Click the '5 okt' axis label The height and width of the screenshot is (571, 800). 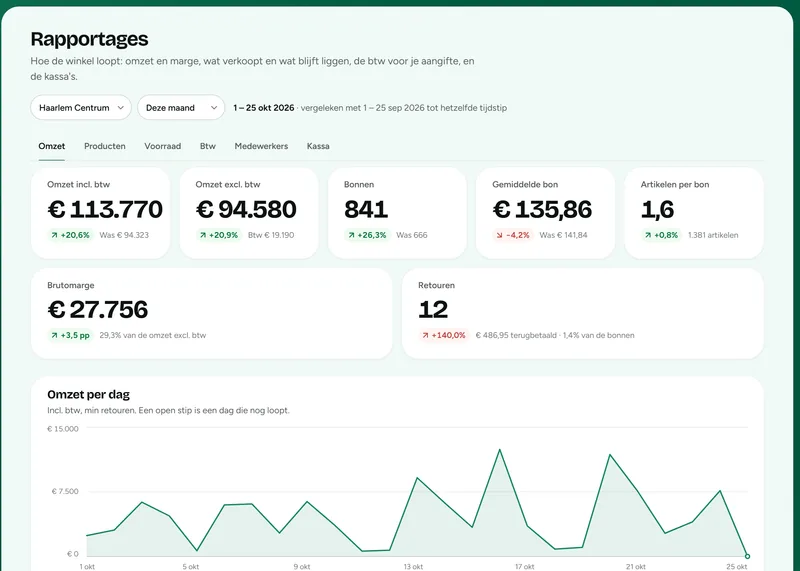[x=191, y=566]
